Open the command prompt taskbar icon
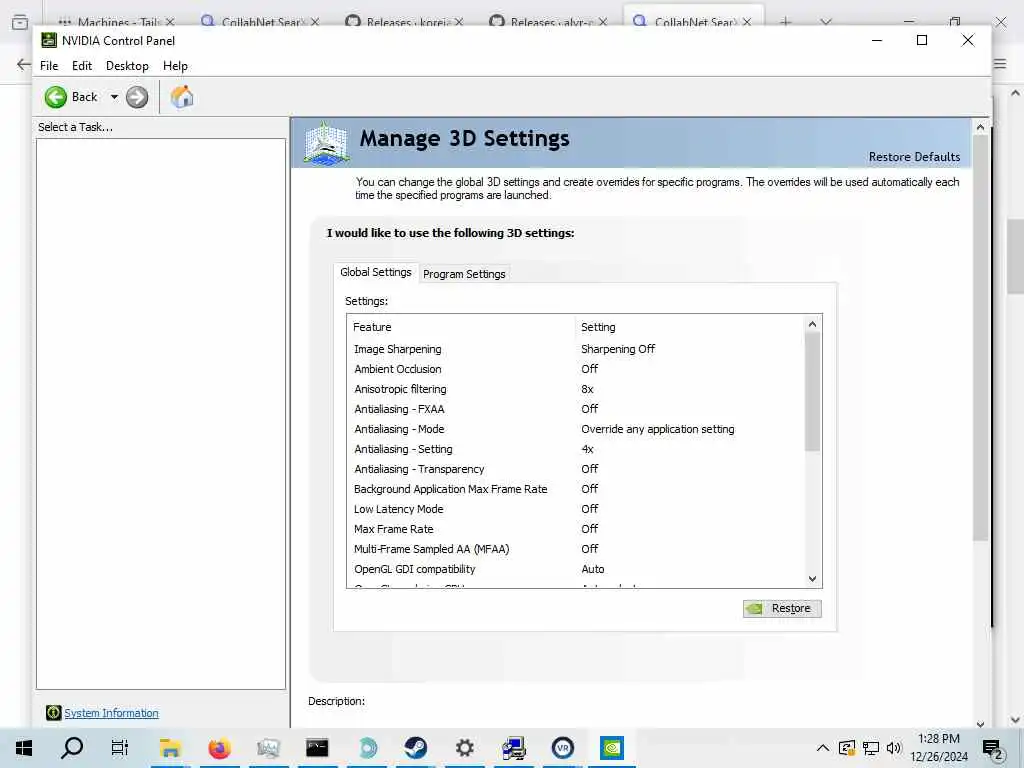 pyautogui.click(x=317, y=748)
